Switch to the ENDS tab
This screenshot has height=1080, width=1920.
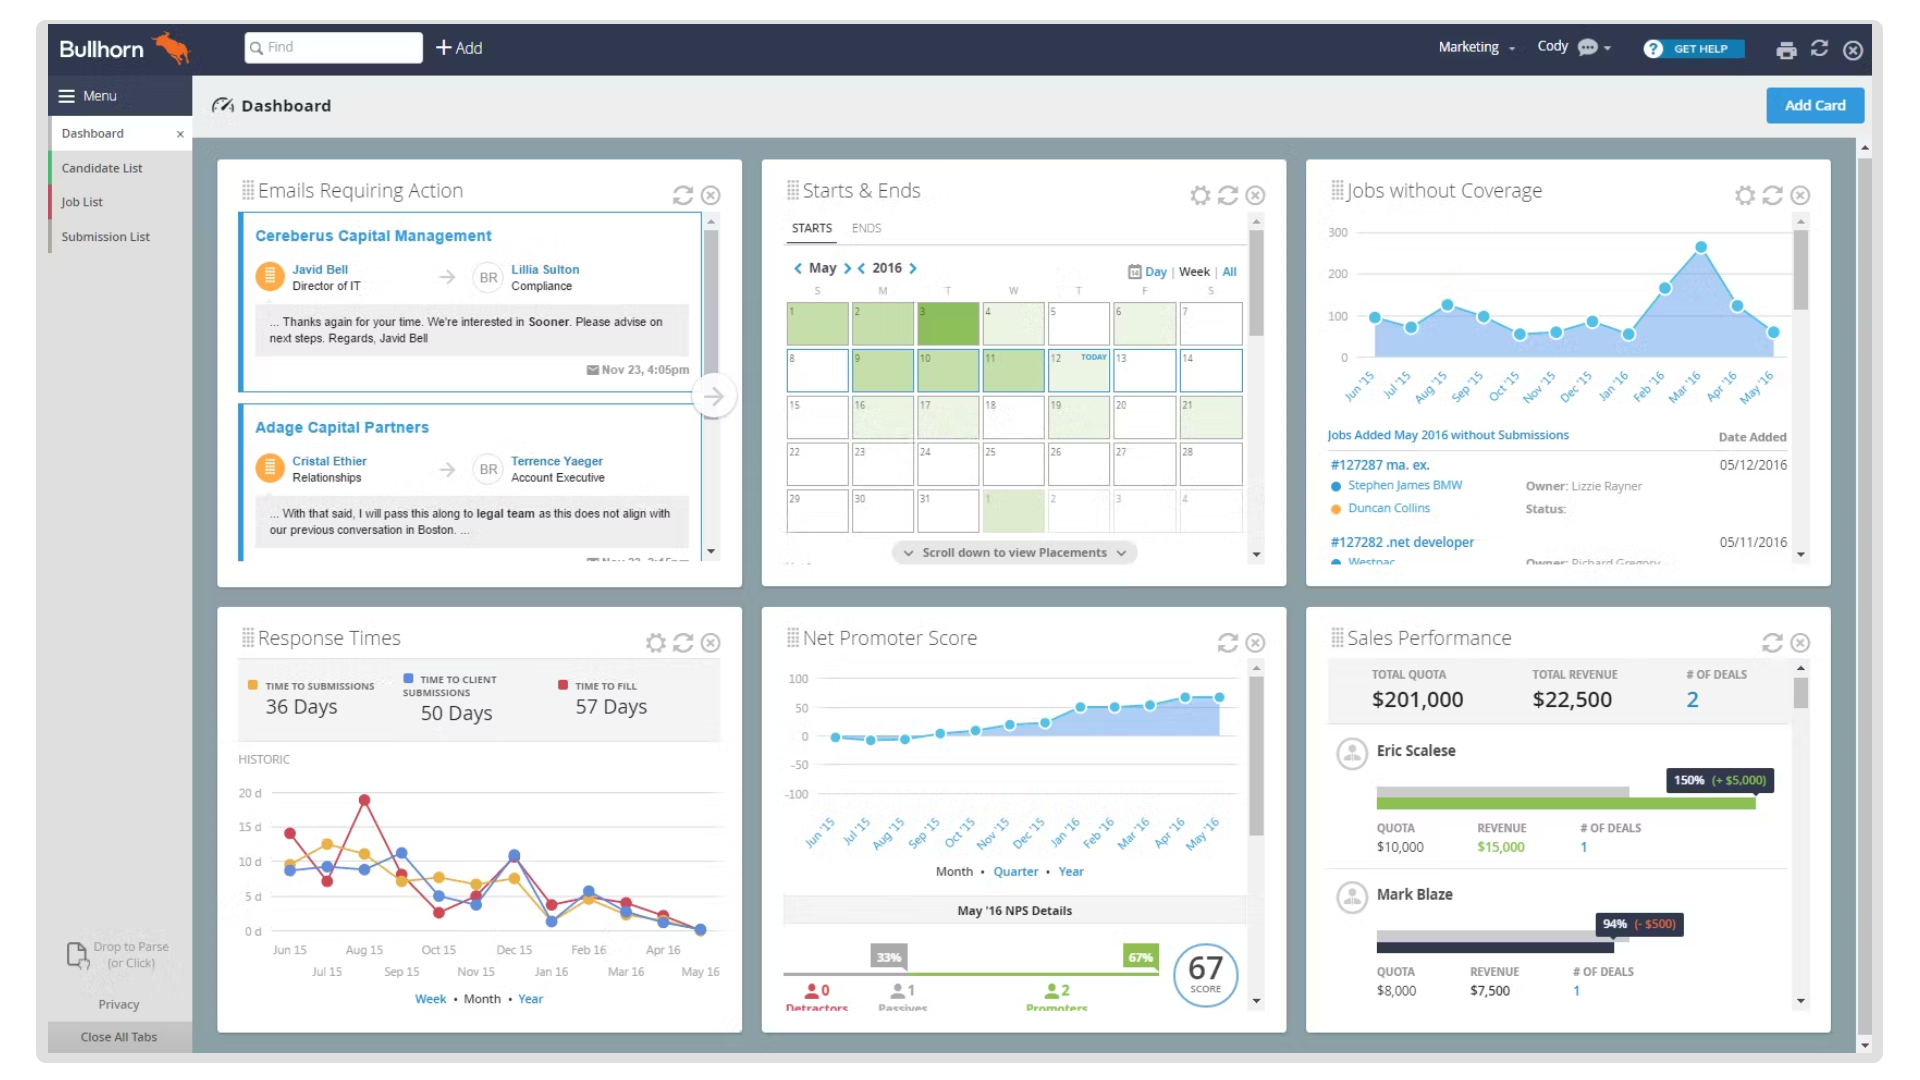pyautogui.click(x=866, y=228)
